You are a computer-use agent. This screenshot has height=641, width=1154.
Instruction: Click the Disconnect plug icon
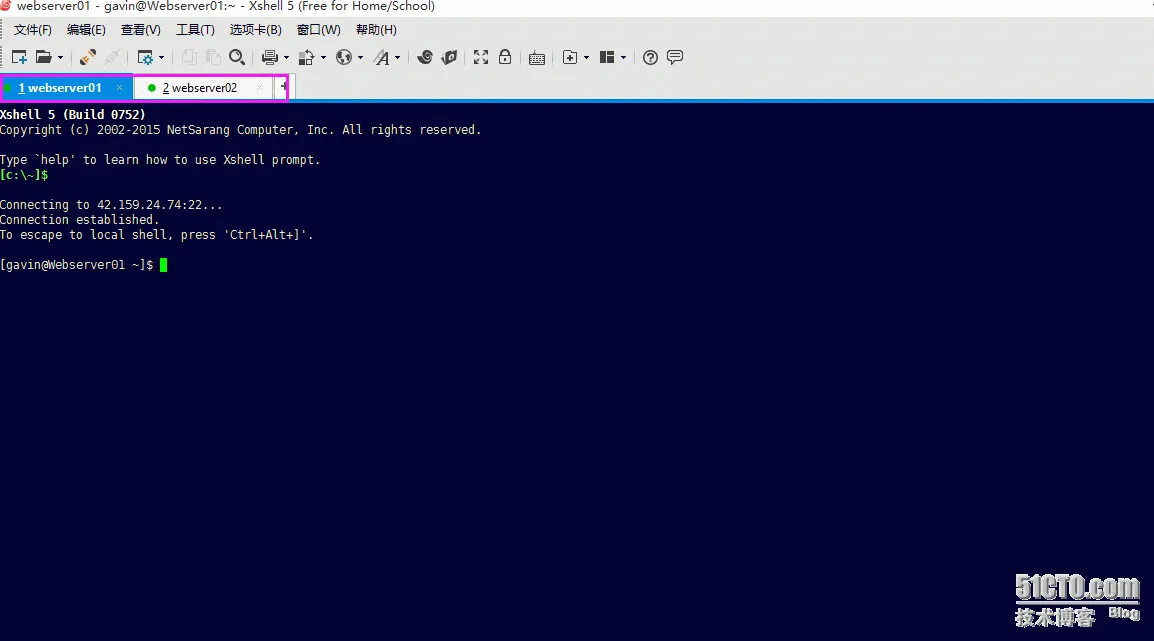(112, 57)
